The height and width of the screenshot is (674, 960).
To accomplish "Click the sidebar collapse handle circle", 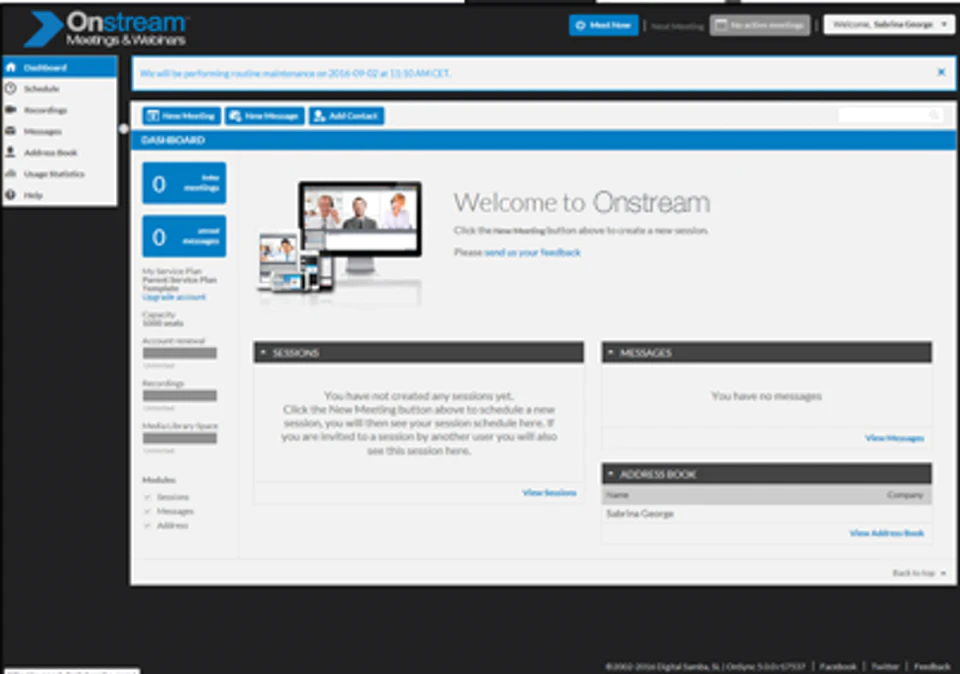I will (124, 129).
